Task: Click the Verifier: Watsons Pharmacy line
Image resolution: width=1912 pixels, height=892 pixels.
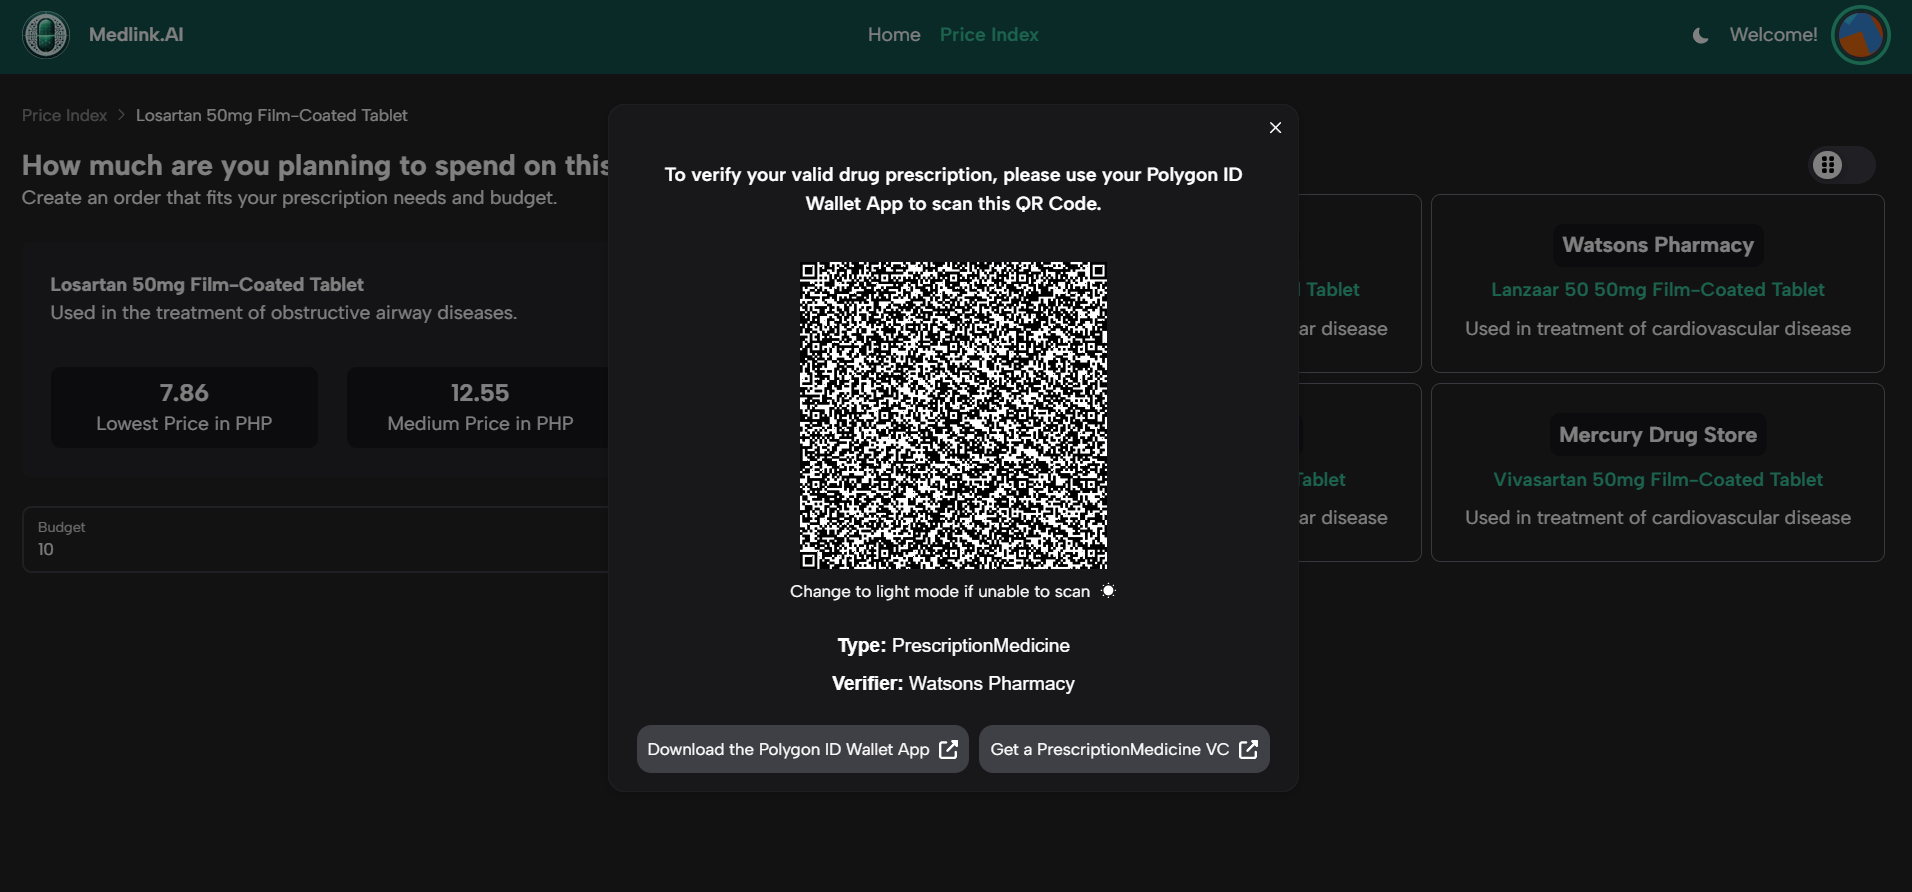Action: click(x=953, y=683)
